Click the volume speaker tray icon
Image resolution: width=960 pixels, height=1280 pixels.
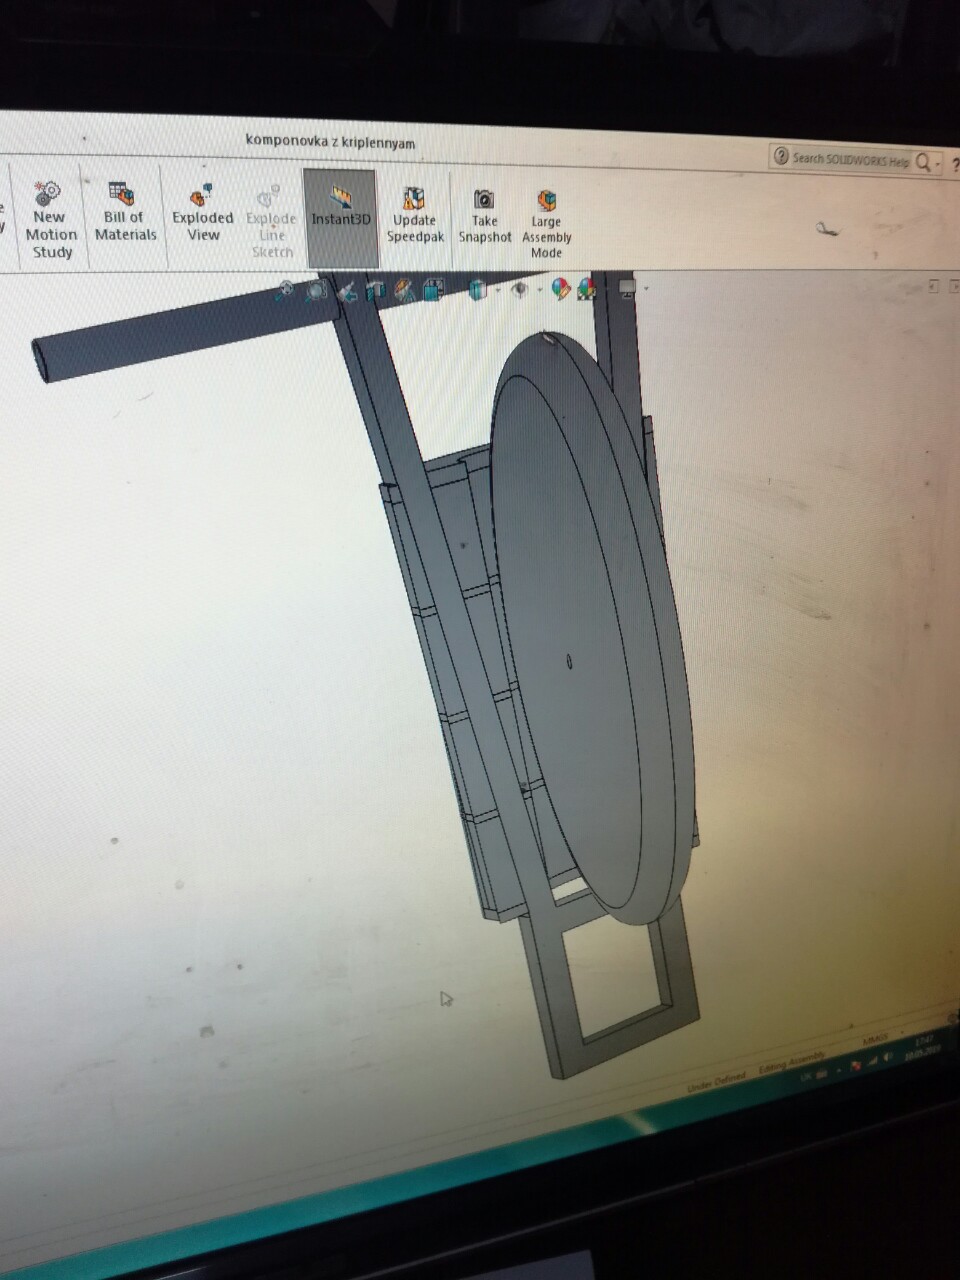pyautogui.click(x=889, y=1058)
